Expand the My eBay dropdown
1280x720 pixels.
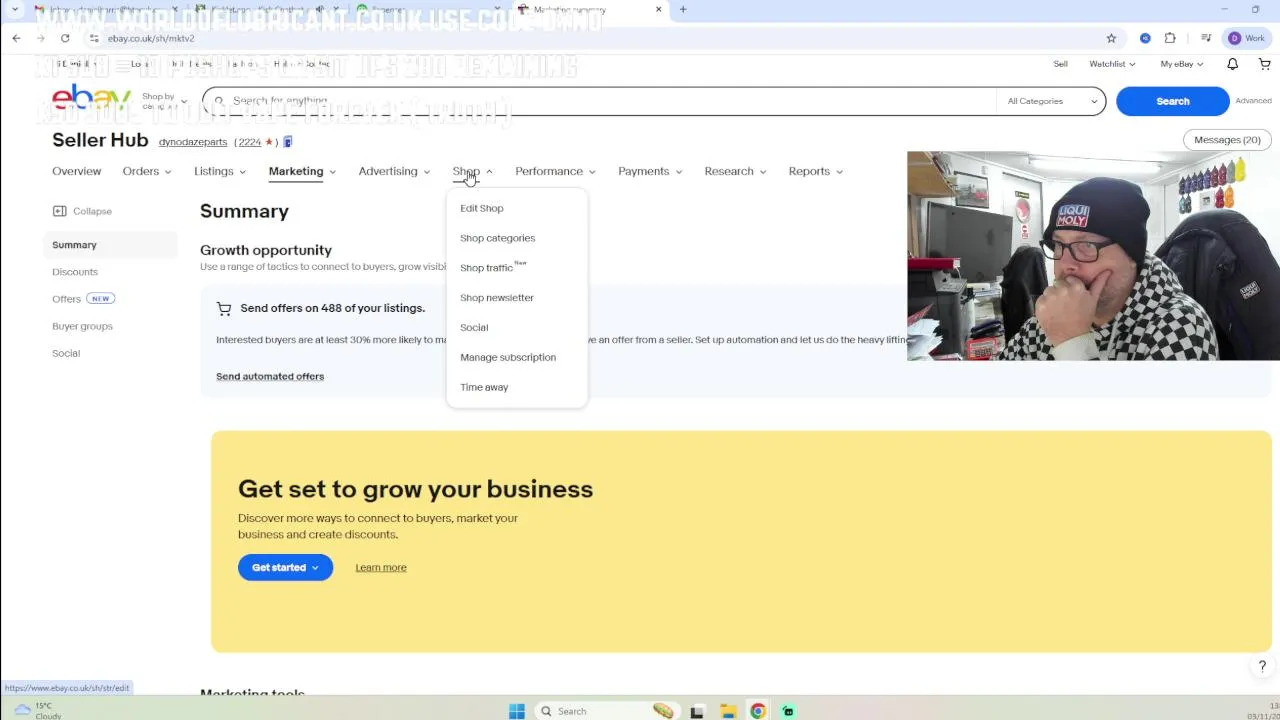coord(1181,64)
